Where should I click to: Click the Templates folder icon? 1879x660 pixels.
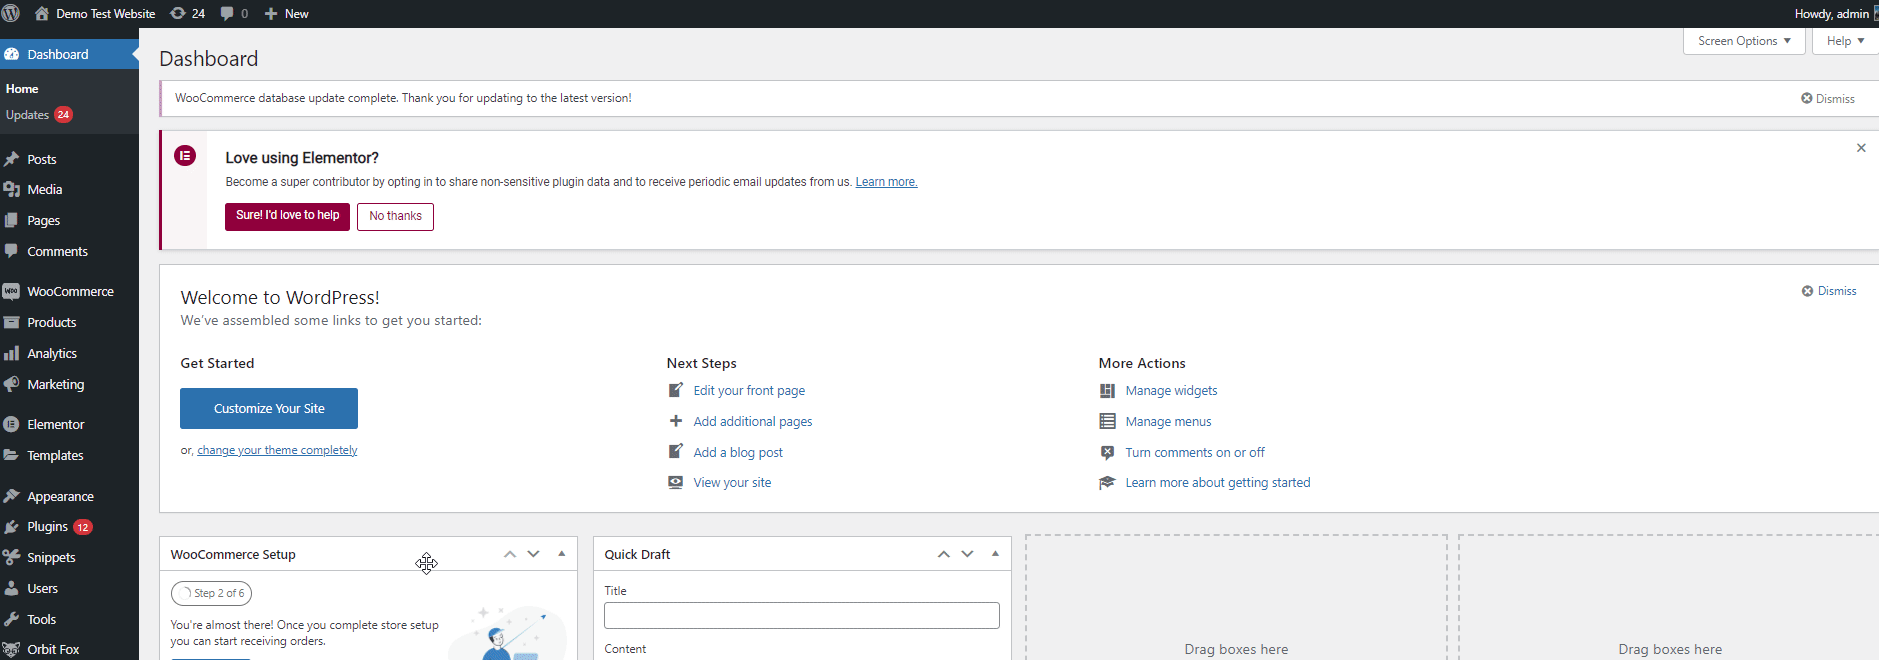click(12, 455)
